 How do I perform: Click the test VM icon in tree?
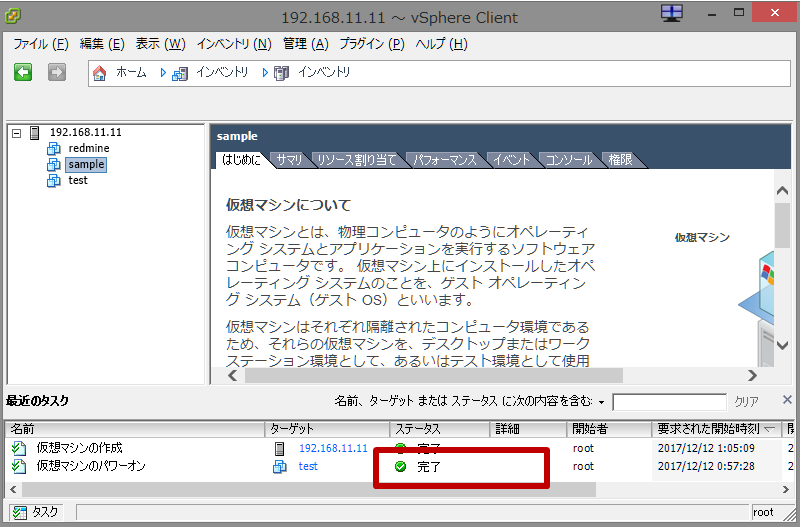53,180
